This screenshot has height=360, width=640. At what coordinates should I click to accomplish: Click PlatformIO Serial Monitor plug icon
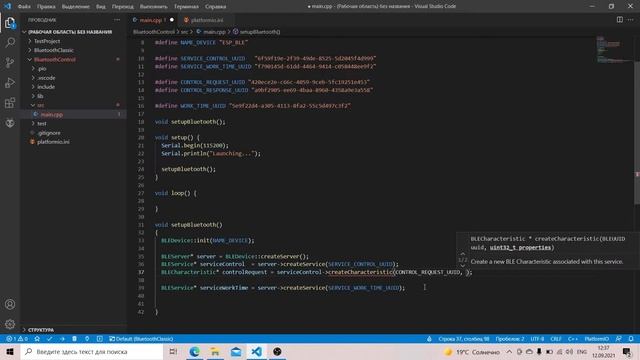(87, 339)
